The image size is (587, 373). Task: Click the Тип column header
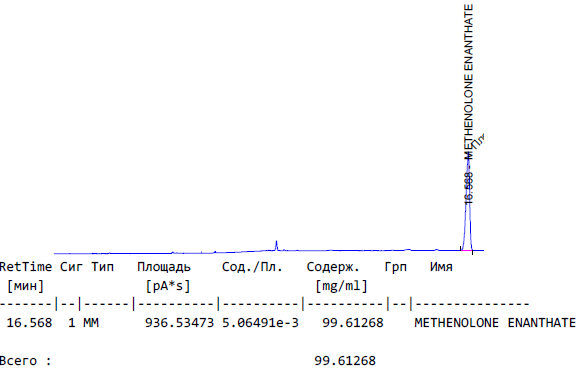click(103, 267)
